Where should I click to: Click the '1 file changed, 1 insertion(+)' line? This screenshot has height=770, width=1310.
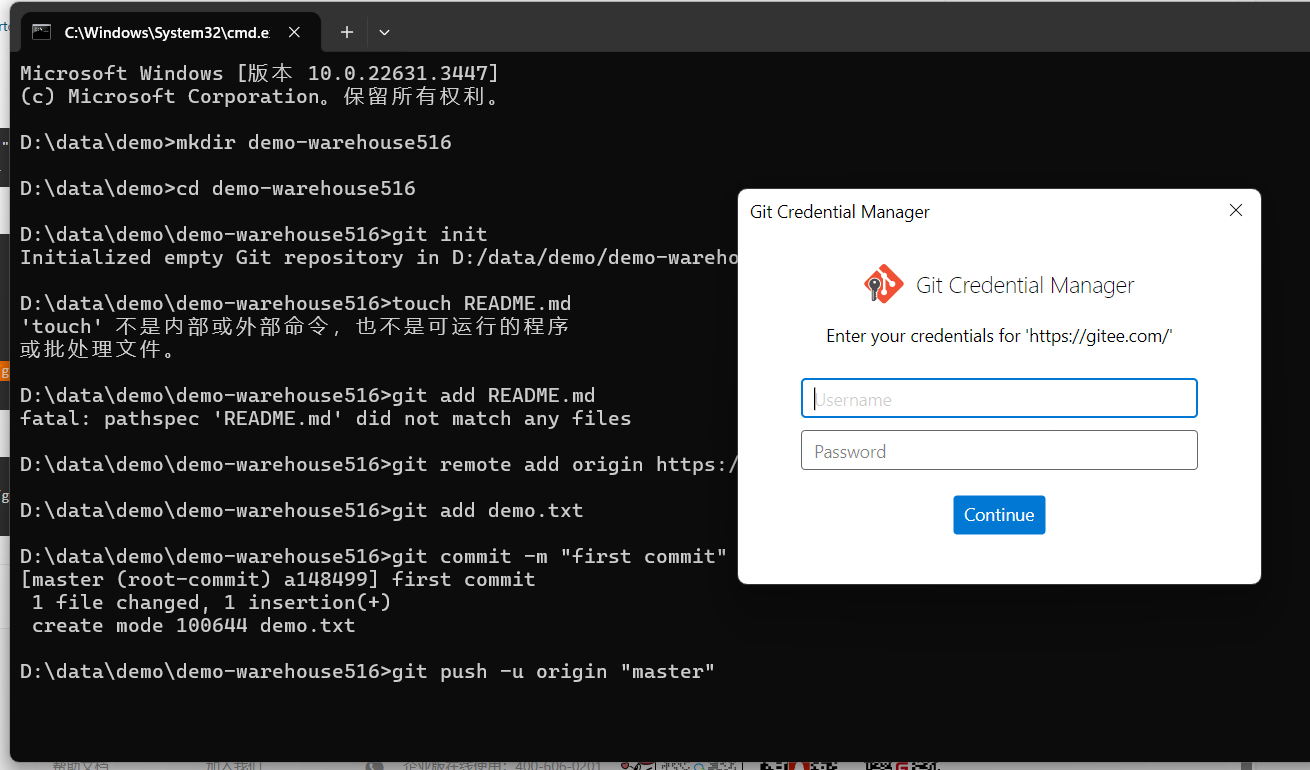[x=212, y=602]
